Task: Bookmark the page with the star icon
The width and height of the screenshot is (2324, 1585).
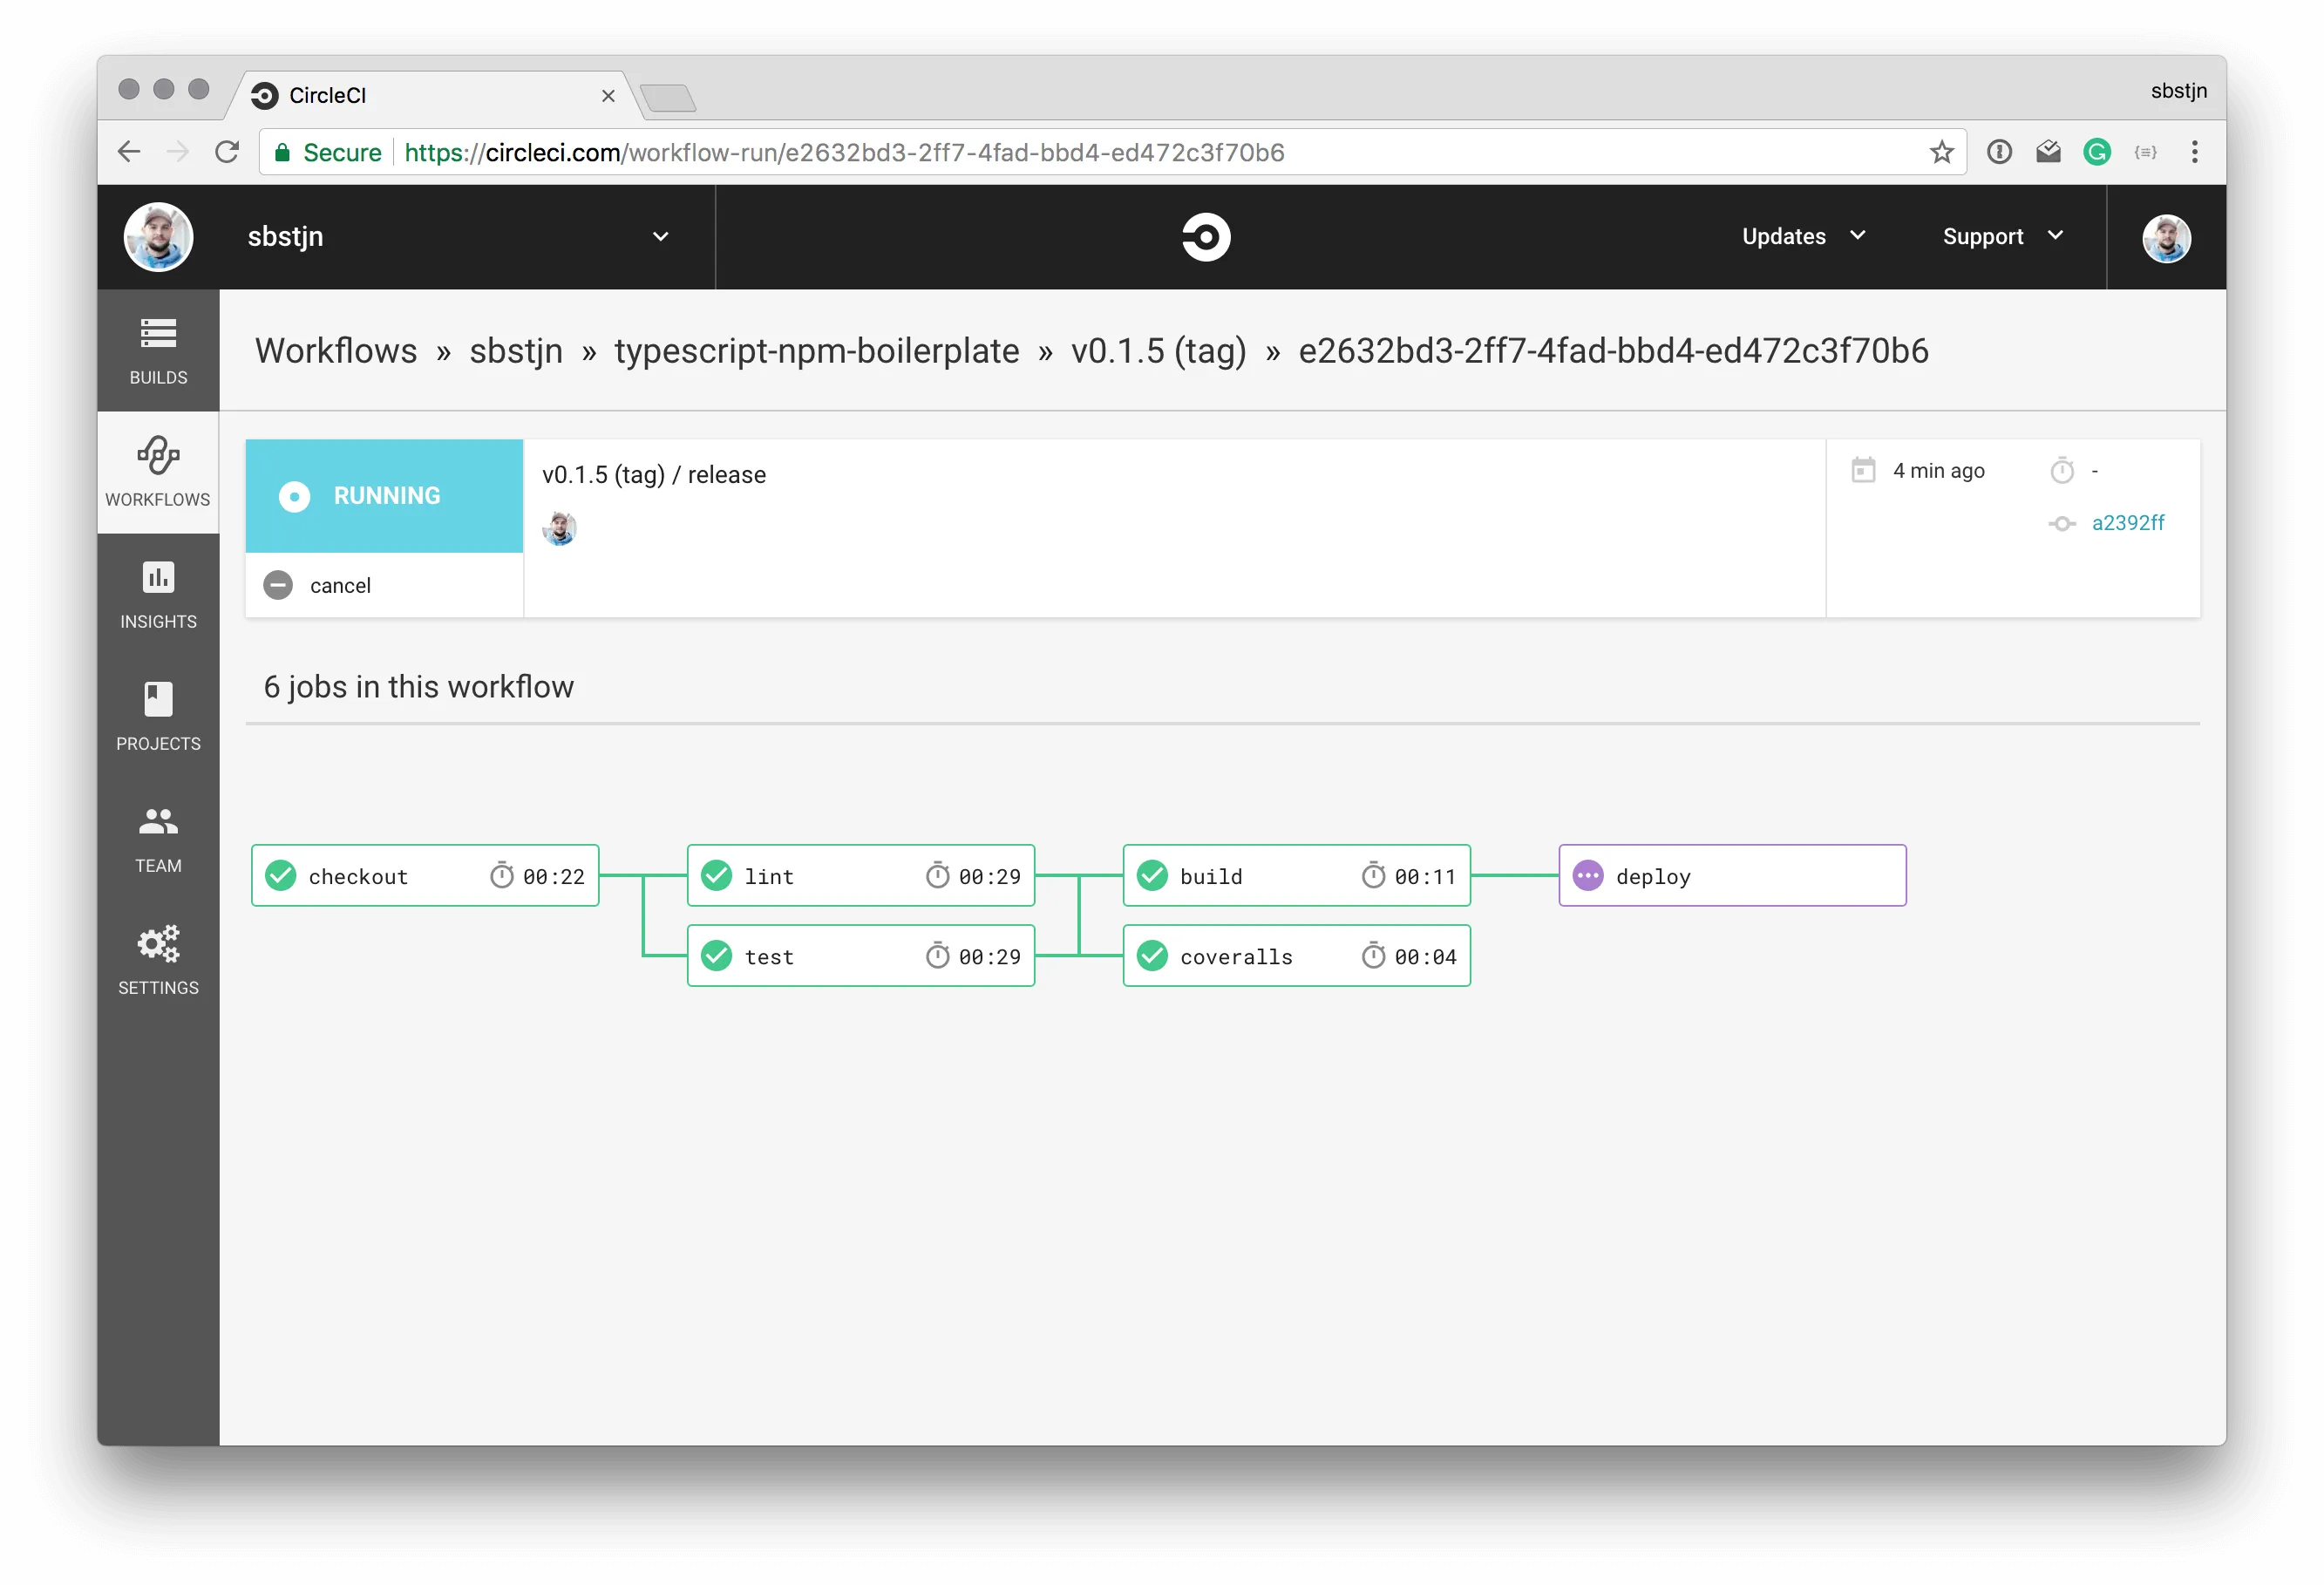Action: coord(1941,152)
